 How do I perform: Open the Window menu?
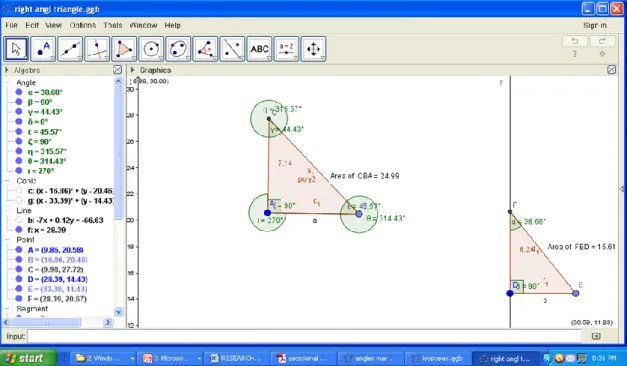coord(143,25)
